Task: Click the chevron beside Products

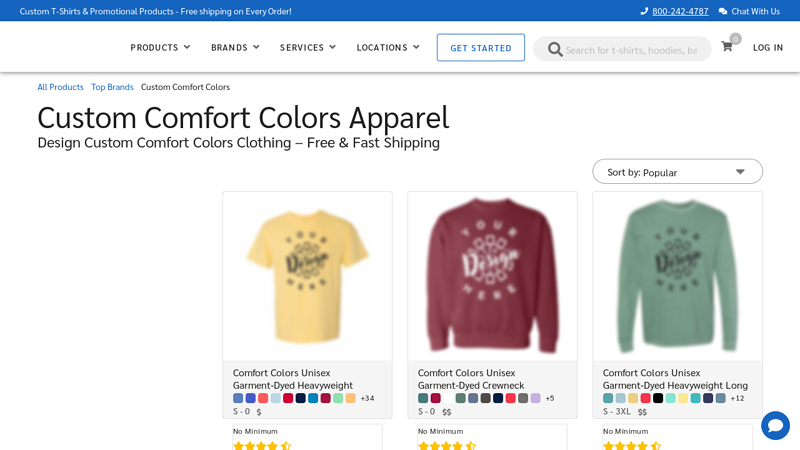Action: (187, 47)
